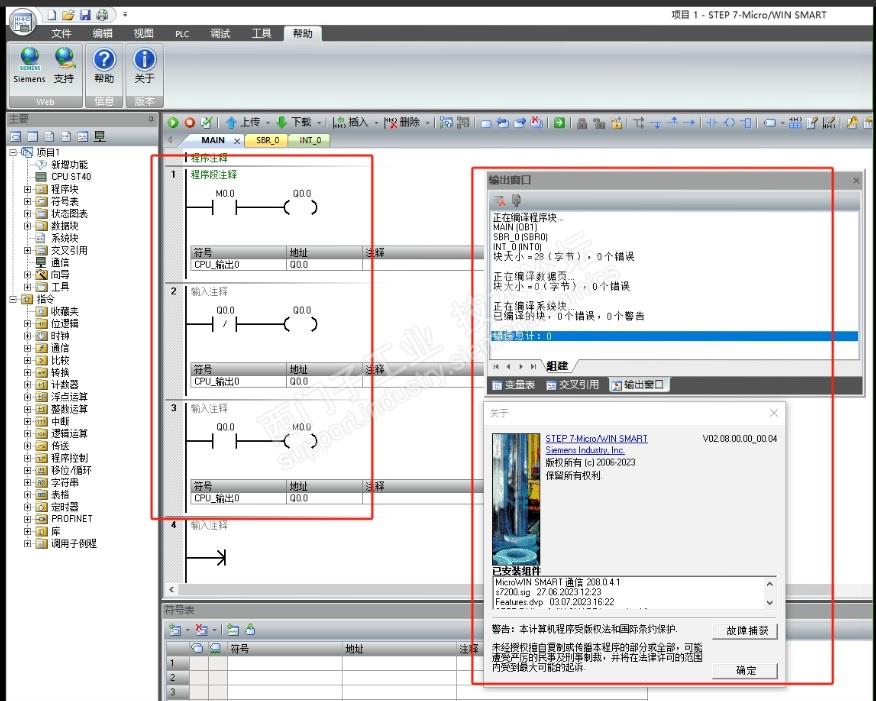Click the red Stop PLC icon
The image size is (876, 701).
click(x=189, y=122)
